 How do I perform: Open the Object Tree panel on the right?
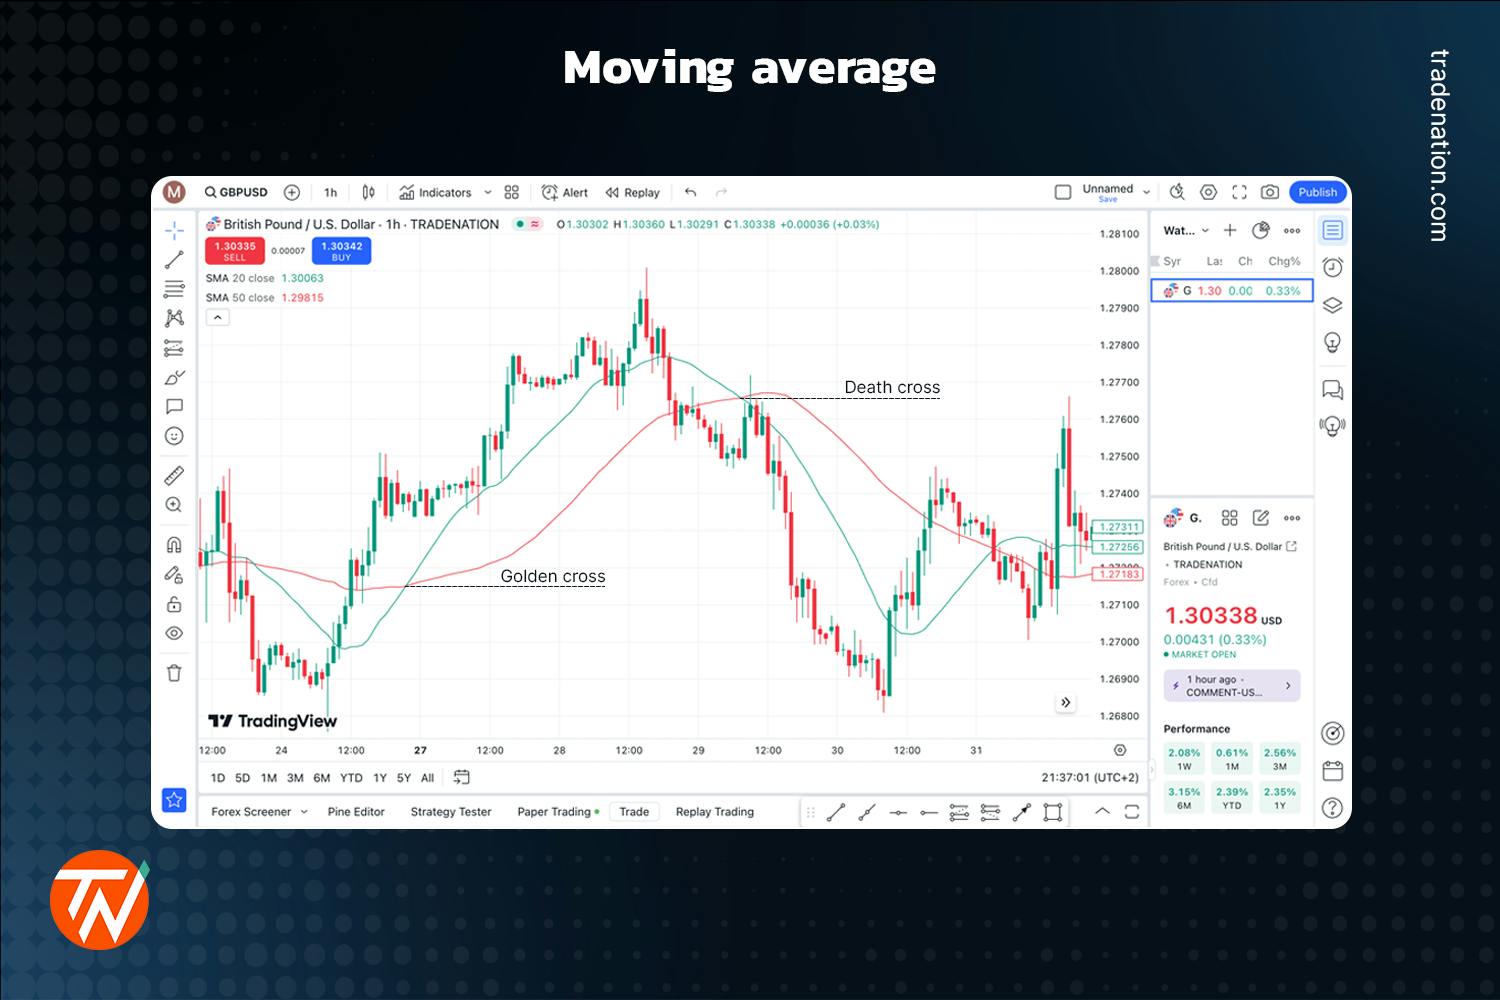1332,304
